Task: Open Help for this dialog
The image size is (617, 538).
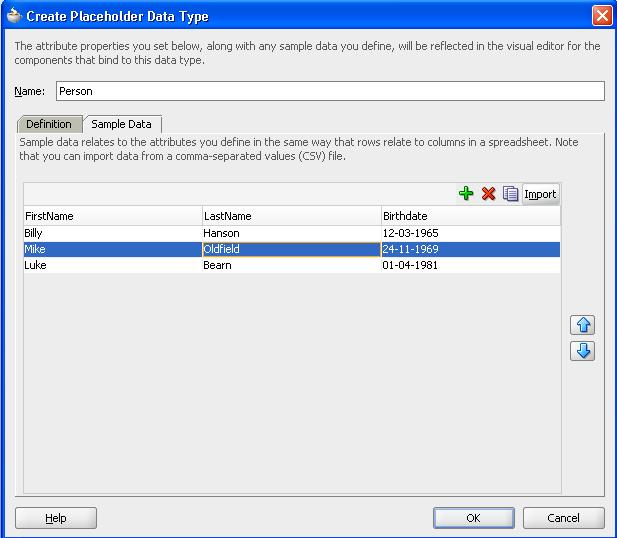Action: pyautogui.click(x=56, y=518)
